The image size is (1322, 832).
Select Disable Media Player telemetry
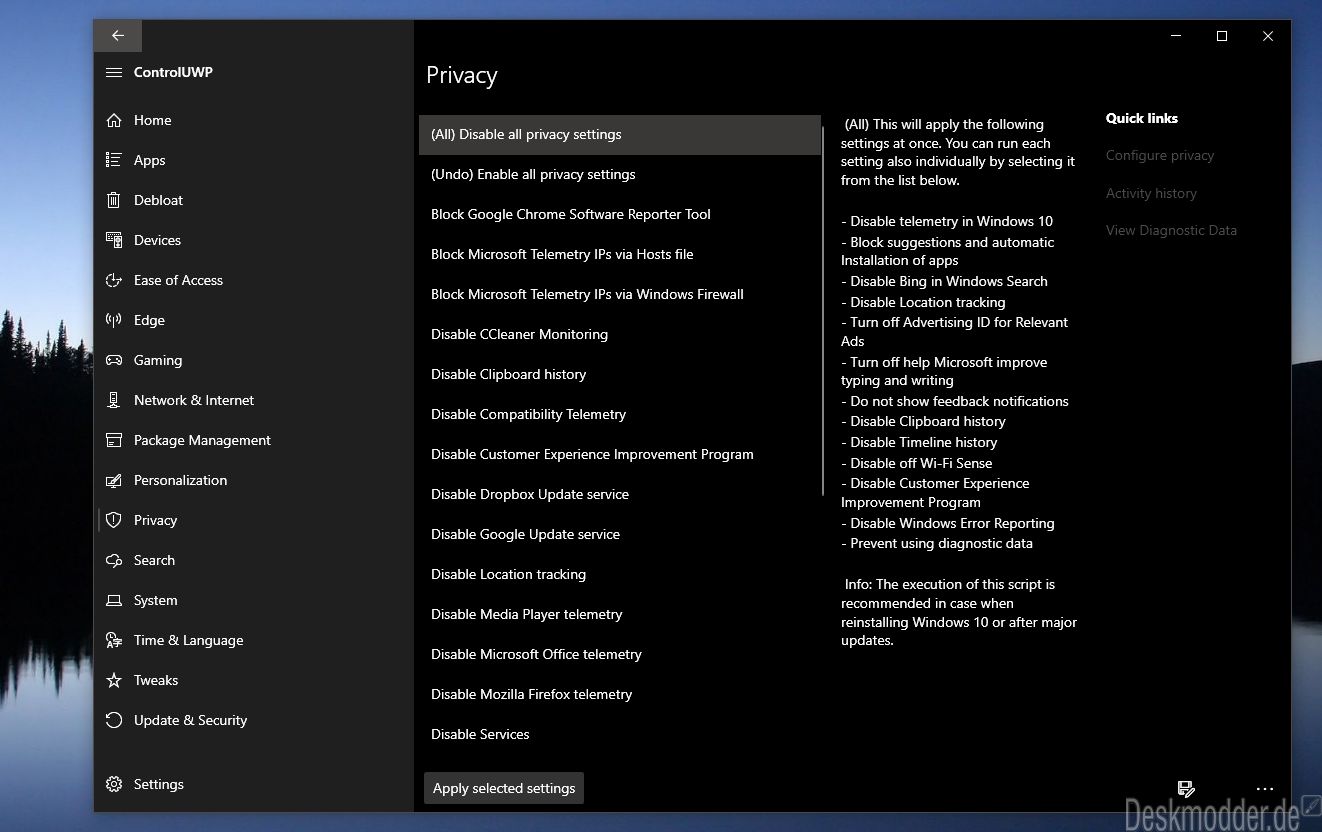[x=620, y=614]
